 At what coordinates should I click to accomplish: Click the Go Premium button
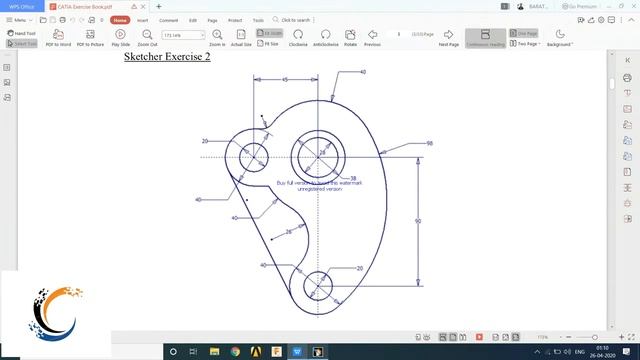point(580,7)
